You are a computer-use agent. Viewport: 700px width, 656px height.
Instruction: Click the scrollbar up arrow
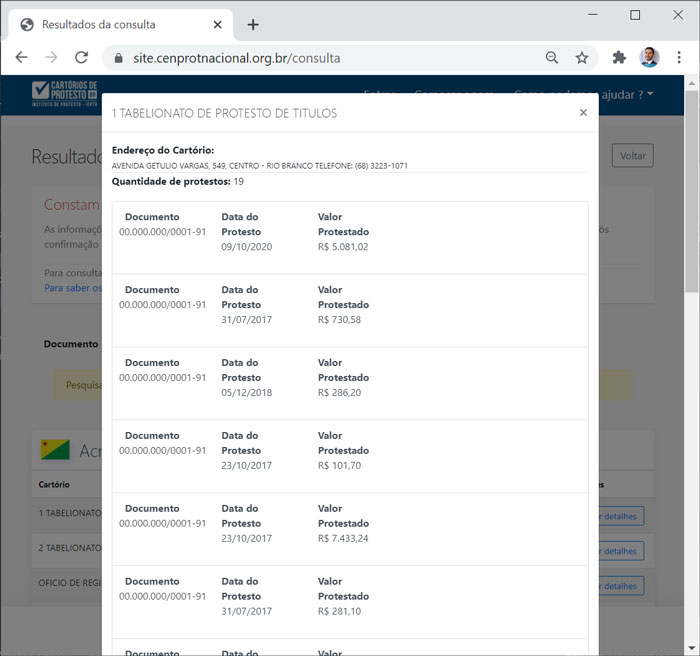point(692,83)
